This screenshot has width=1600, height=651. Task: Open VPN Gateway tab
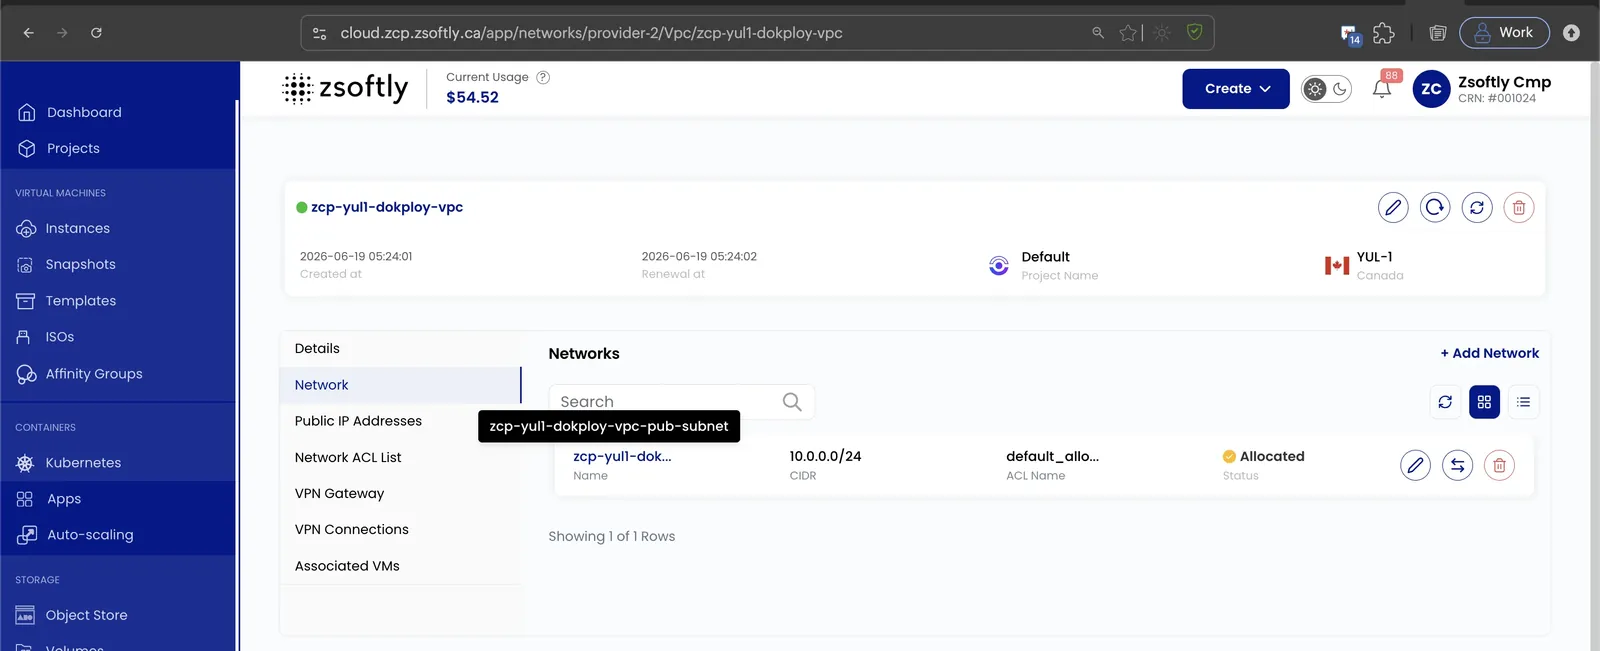[x=400, y=493]
